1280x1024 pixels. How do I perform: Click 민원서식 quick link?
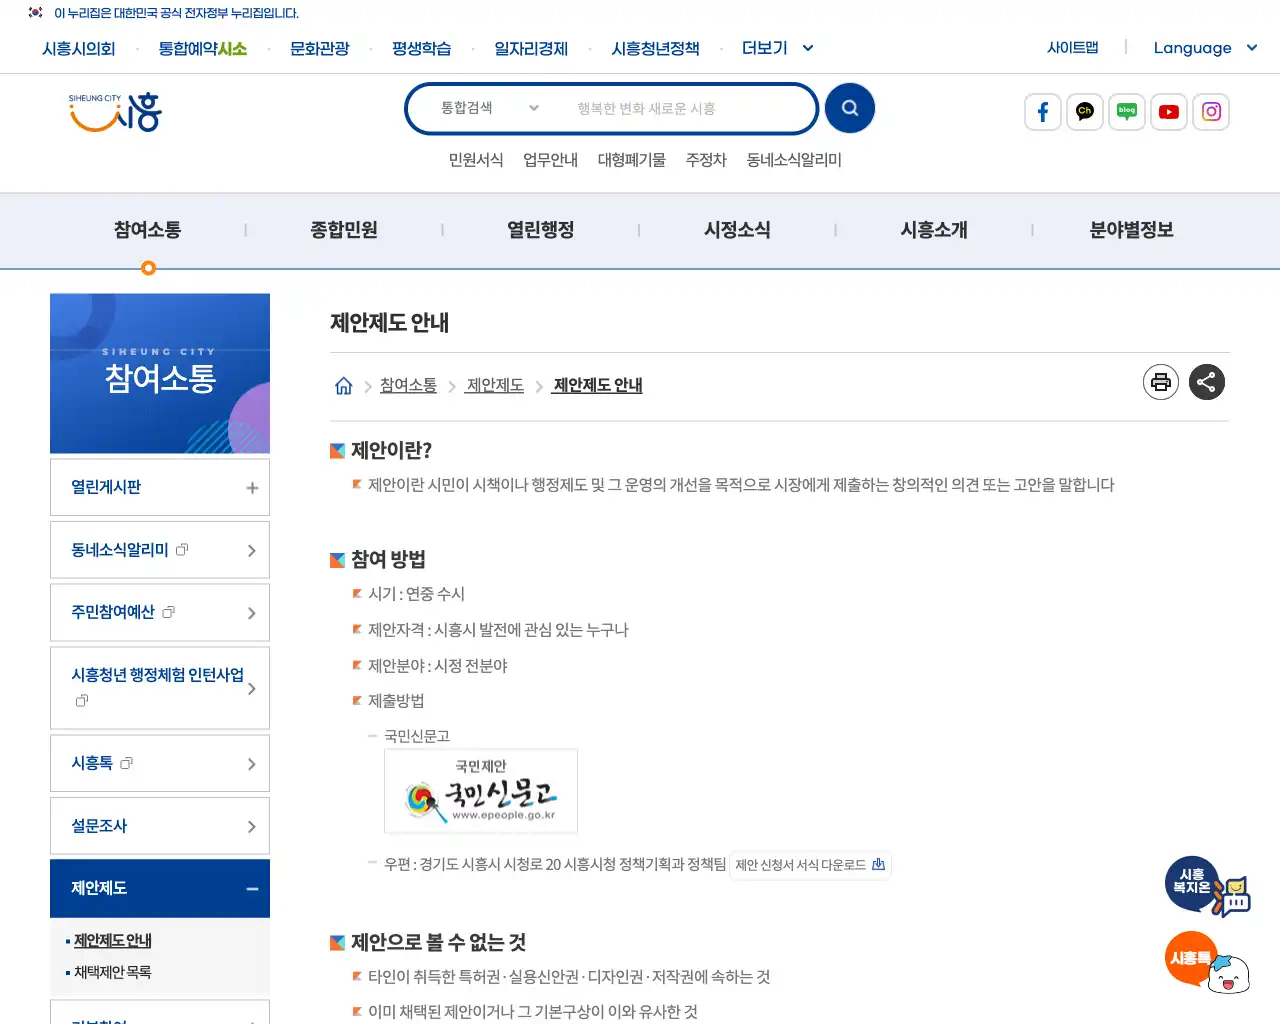point(476,160)
